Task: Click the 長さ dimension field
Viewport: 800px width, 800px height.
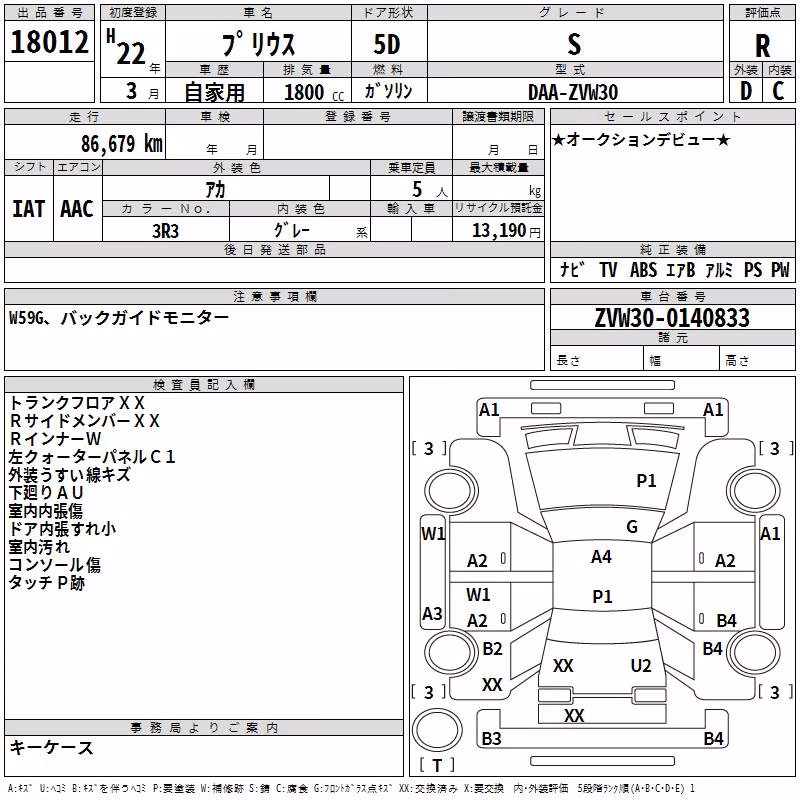Action: click(x=596, y=360)
